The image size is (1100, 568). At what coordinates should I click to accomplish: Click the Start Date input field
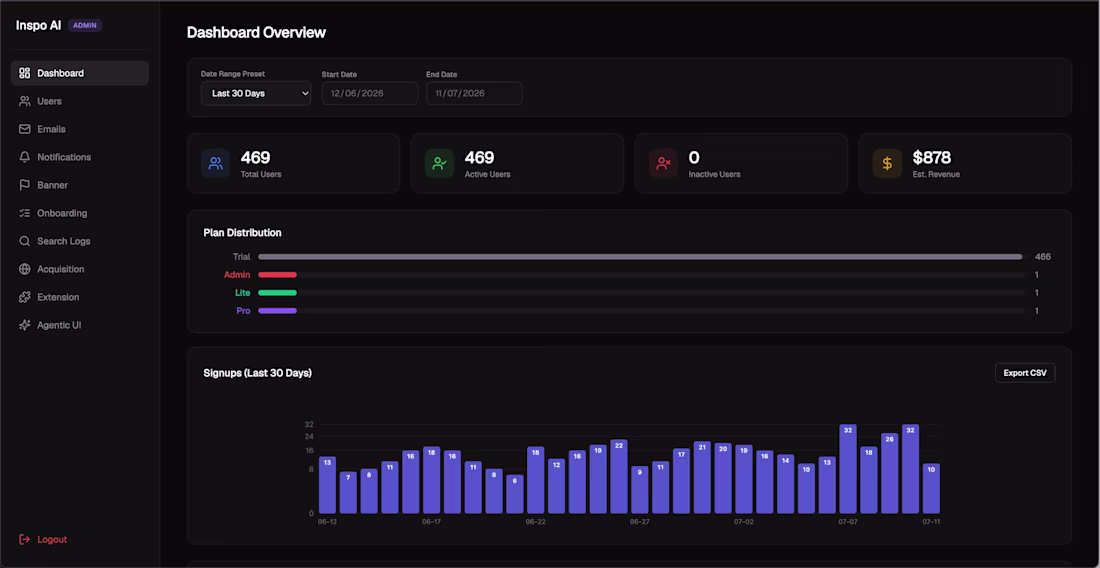click(x=370, y=93)
